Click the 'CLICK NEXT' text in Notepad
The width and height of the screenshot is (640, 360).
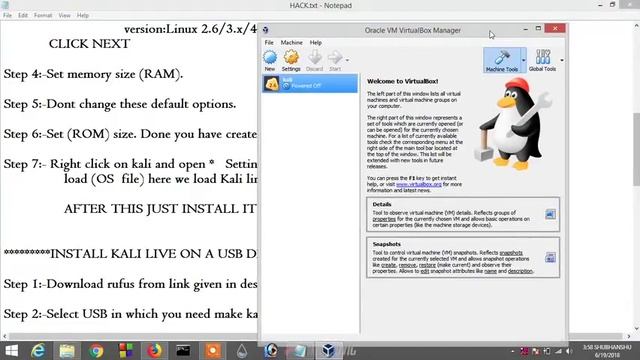[x=89, y=44]
